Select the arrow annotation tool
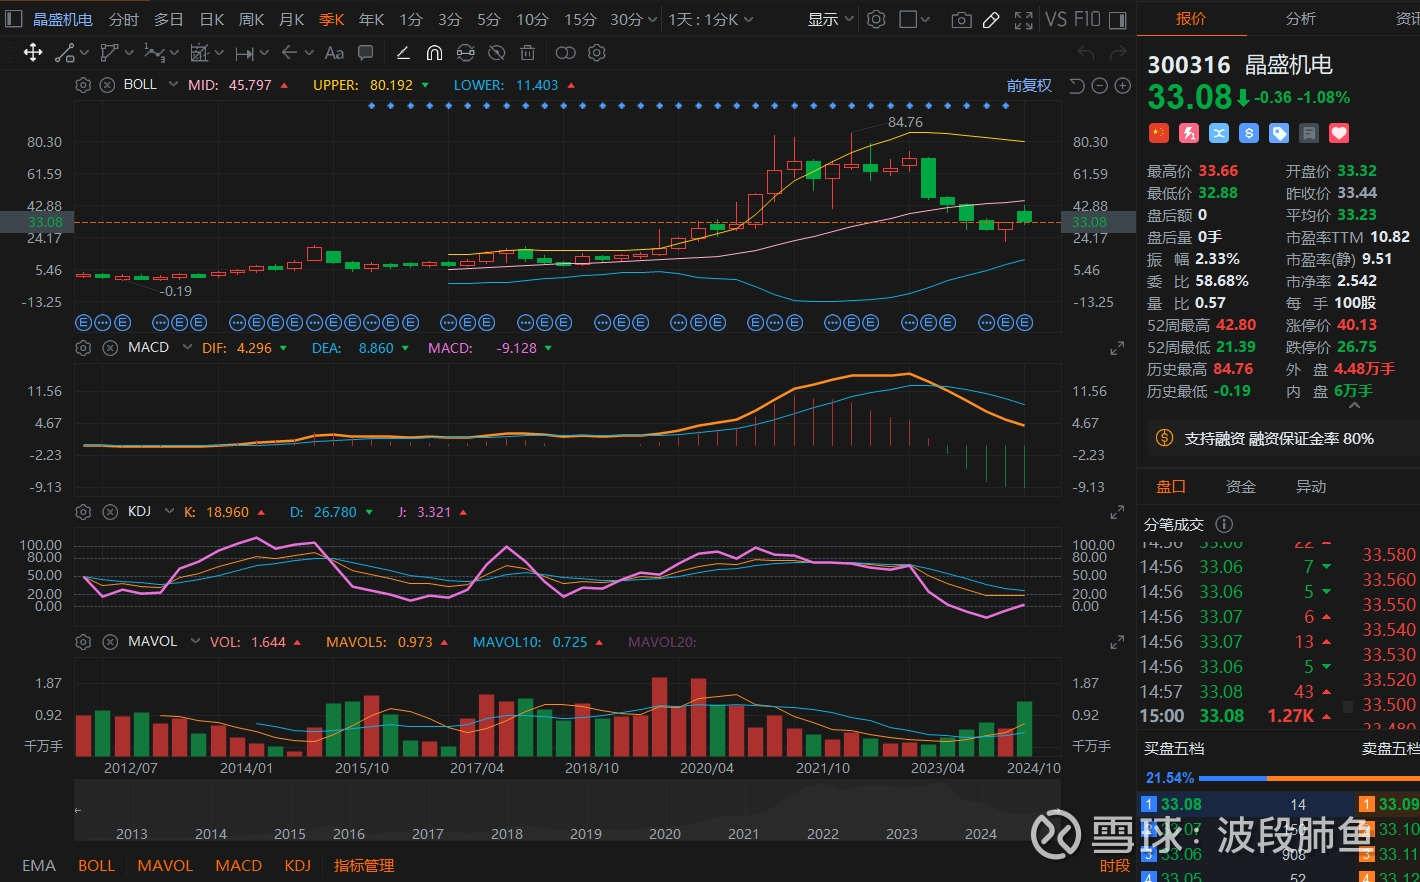The width and height of the screenshot is (1420, 882). (290, 53)
